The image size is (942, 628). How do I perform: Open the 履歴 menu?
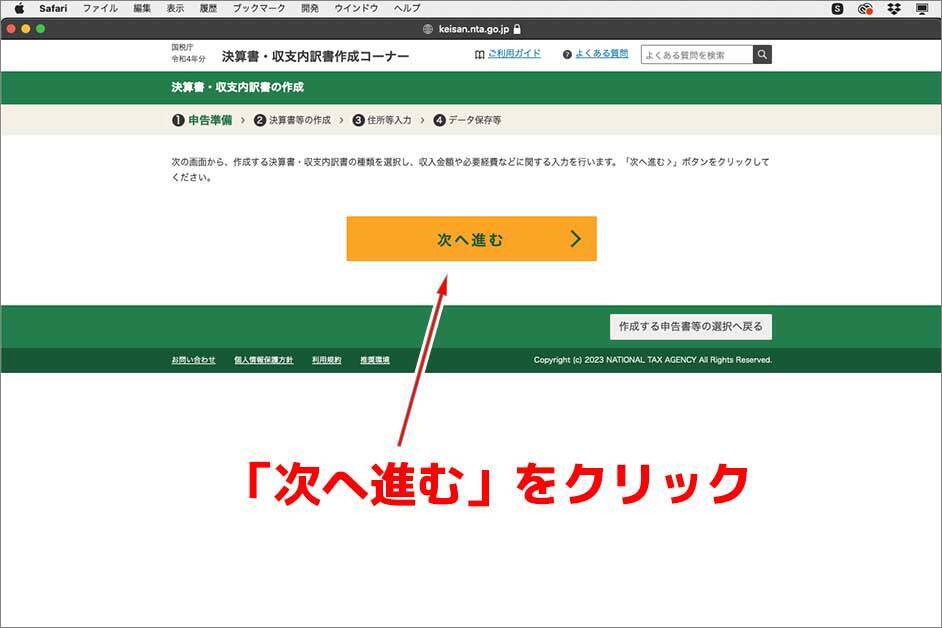point(208,8)
